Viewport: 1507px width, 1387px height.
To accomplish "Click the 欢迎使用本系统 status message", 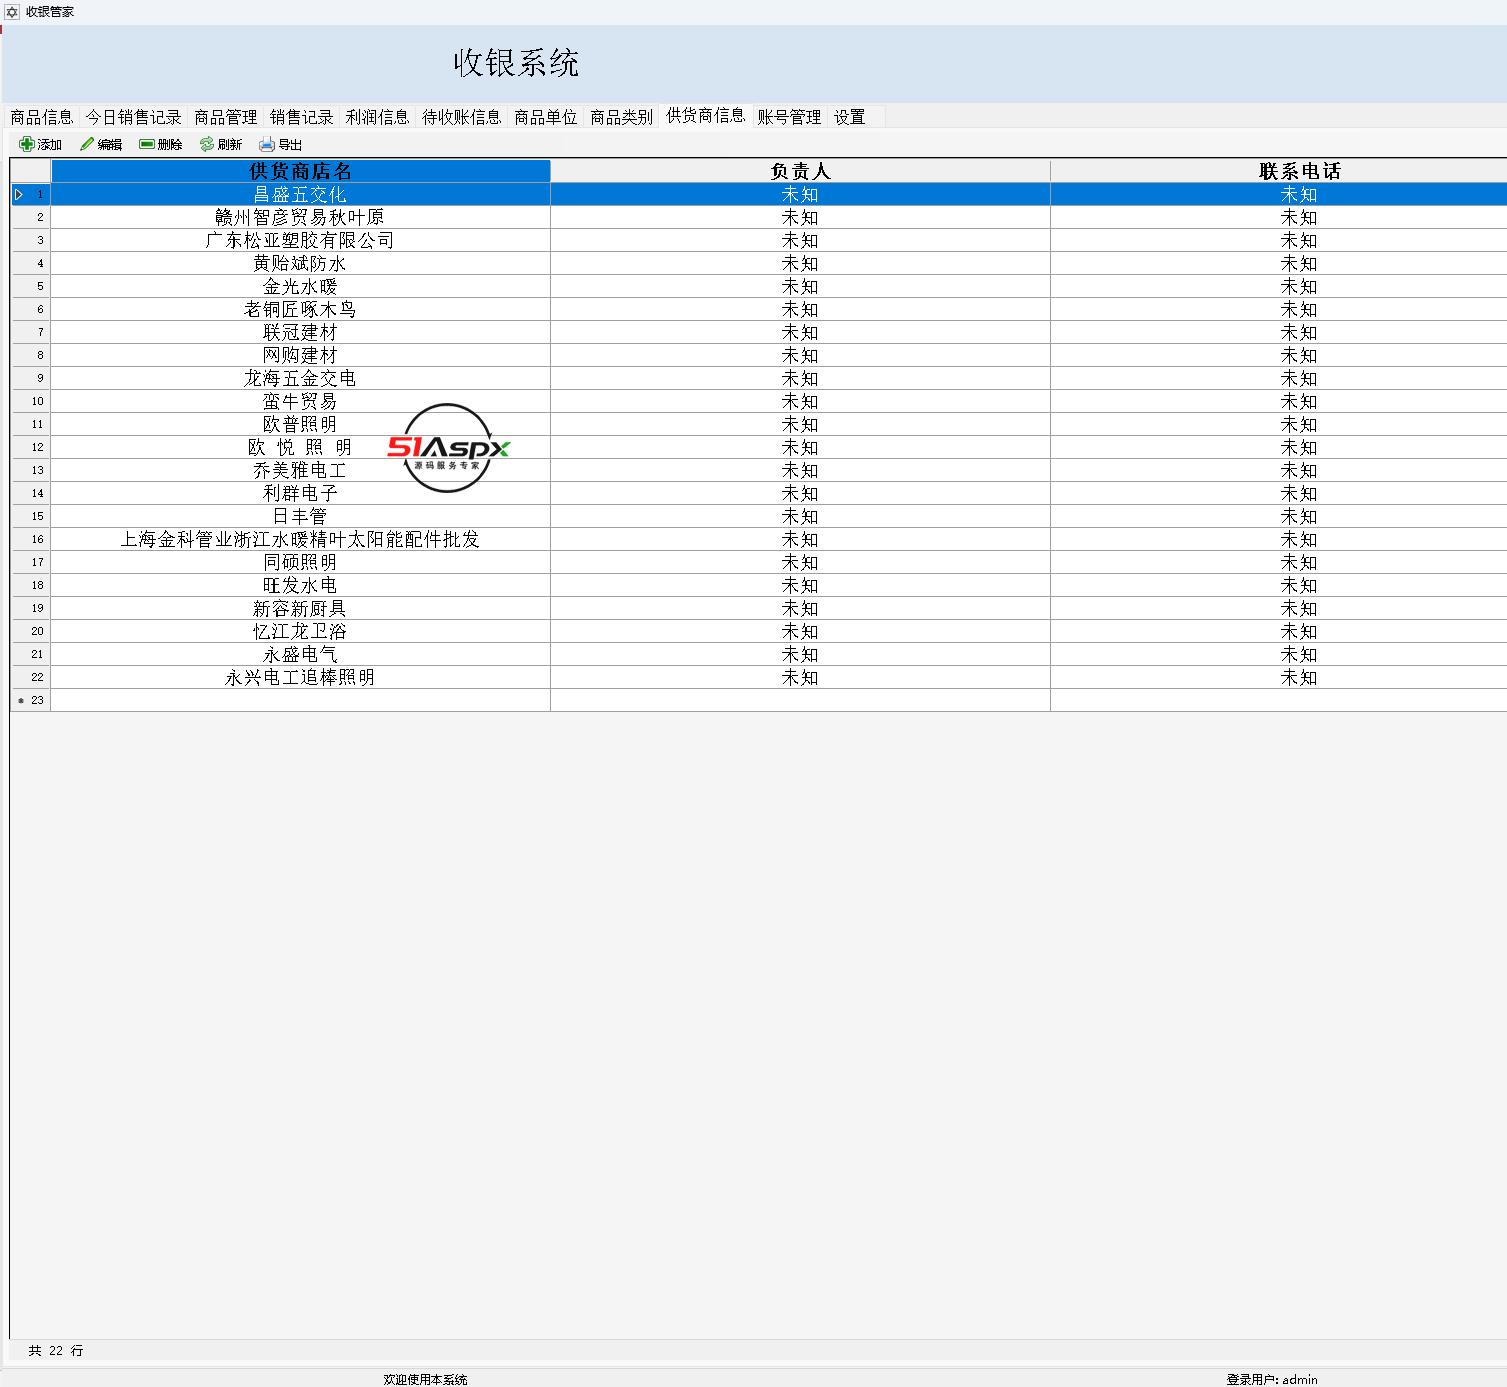I will pos(425,1379).
